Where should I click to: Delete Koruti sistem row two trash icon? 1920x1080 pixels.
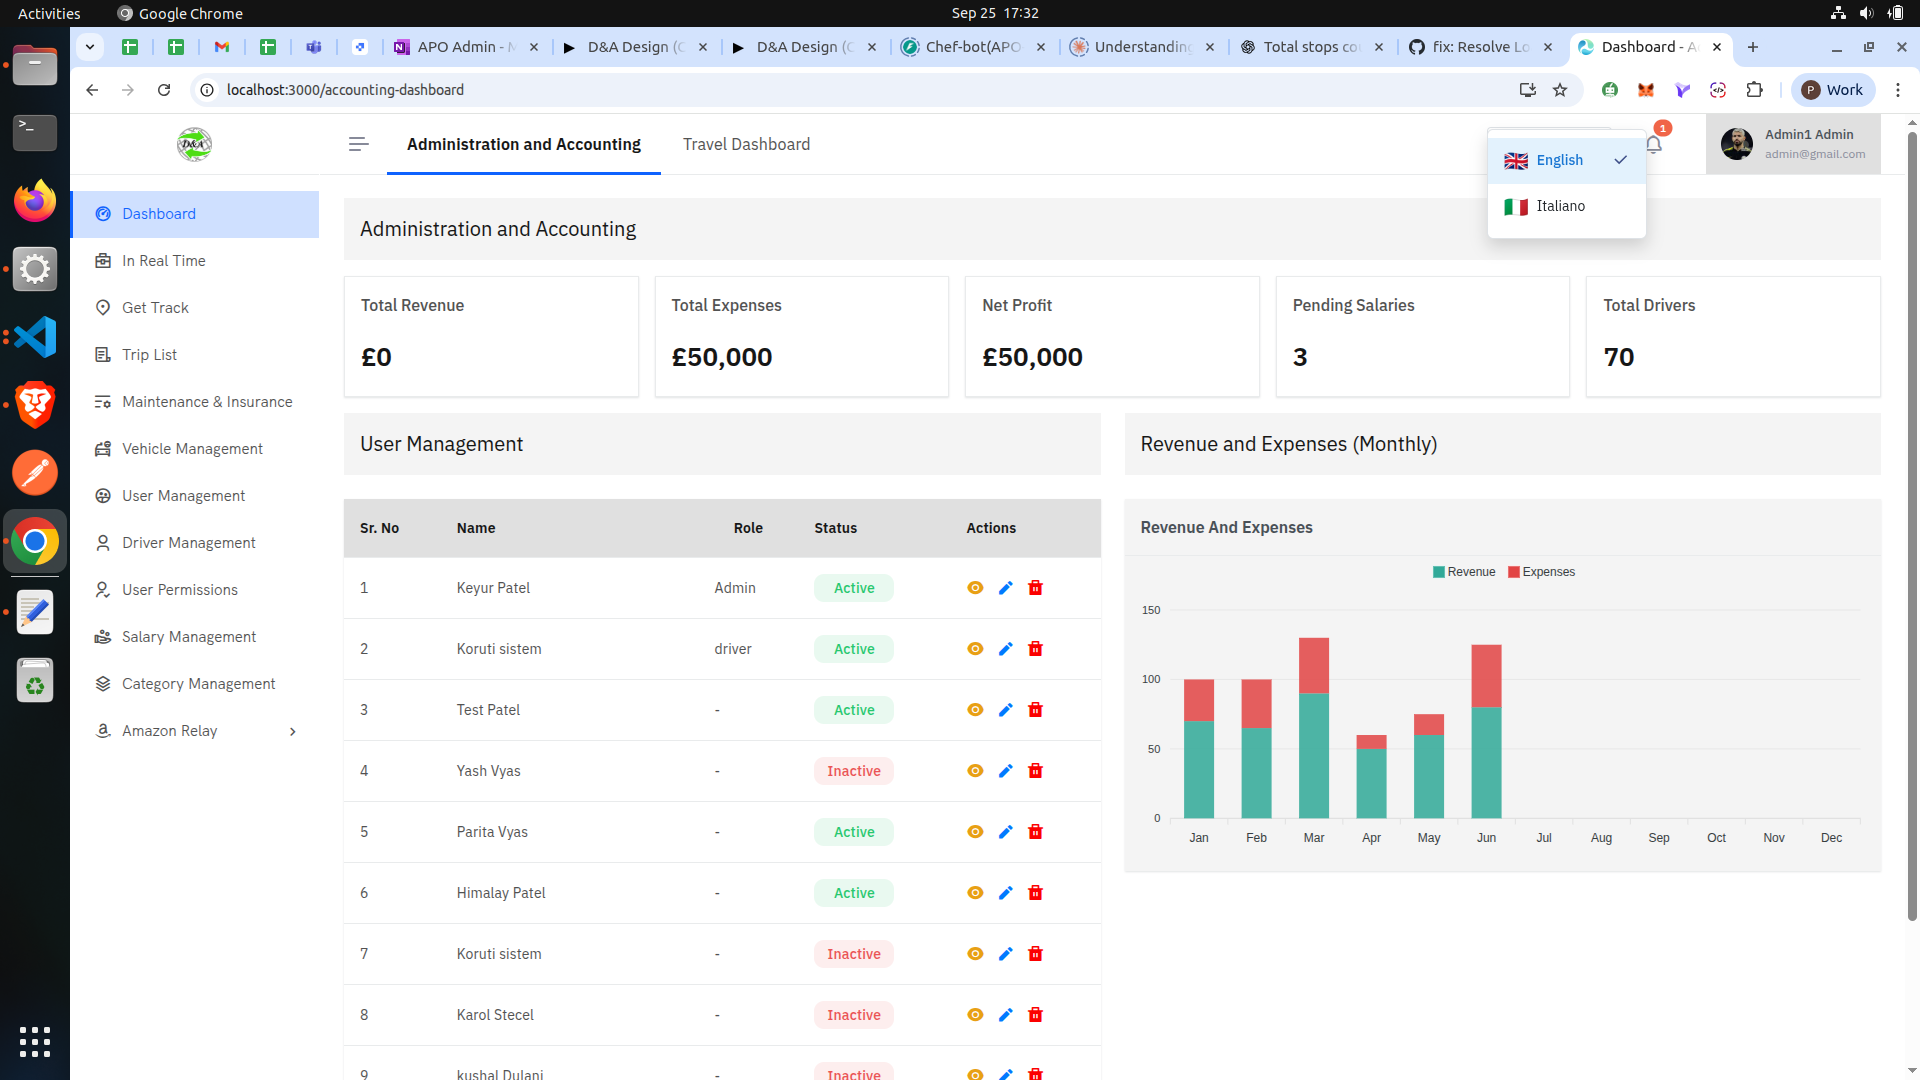pos(1035,649)
